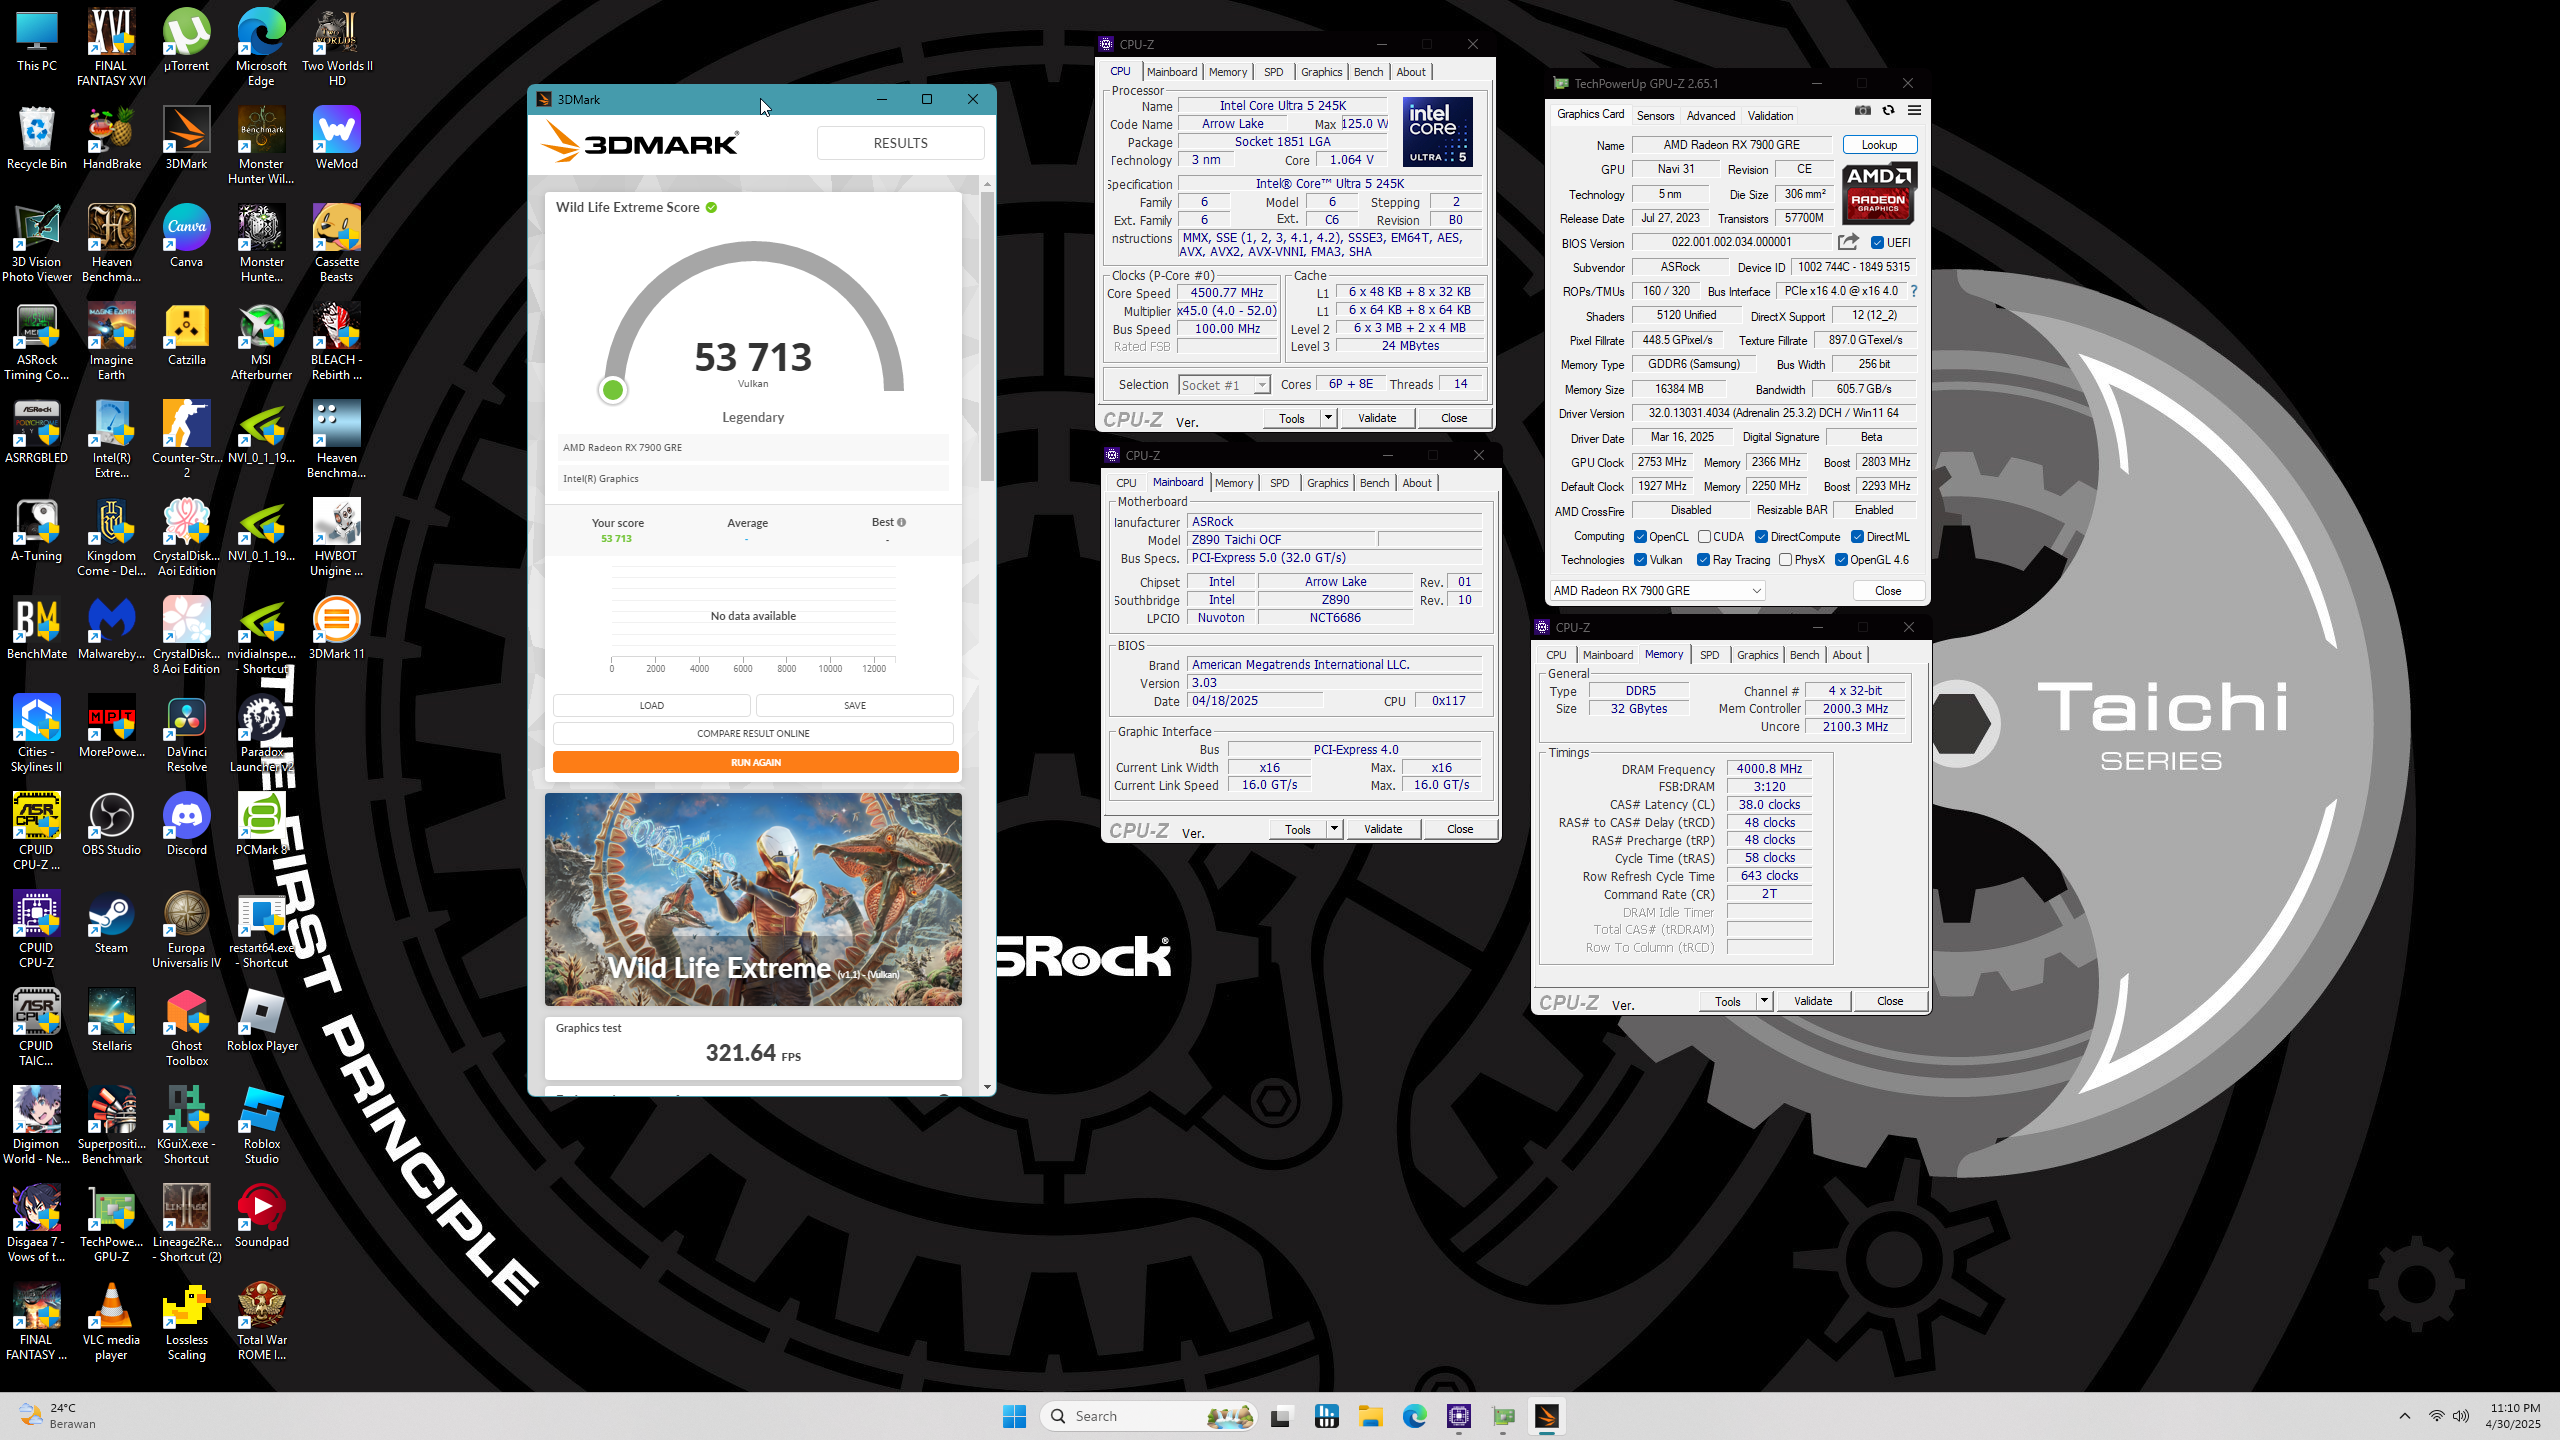This screenshot has height=1440, width=2560.
Task: Open the 3DMark desktop shortcut
Action: point(186,139)
